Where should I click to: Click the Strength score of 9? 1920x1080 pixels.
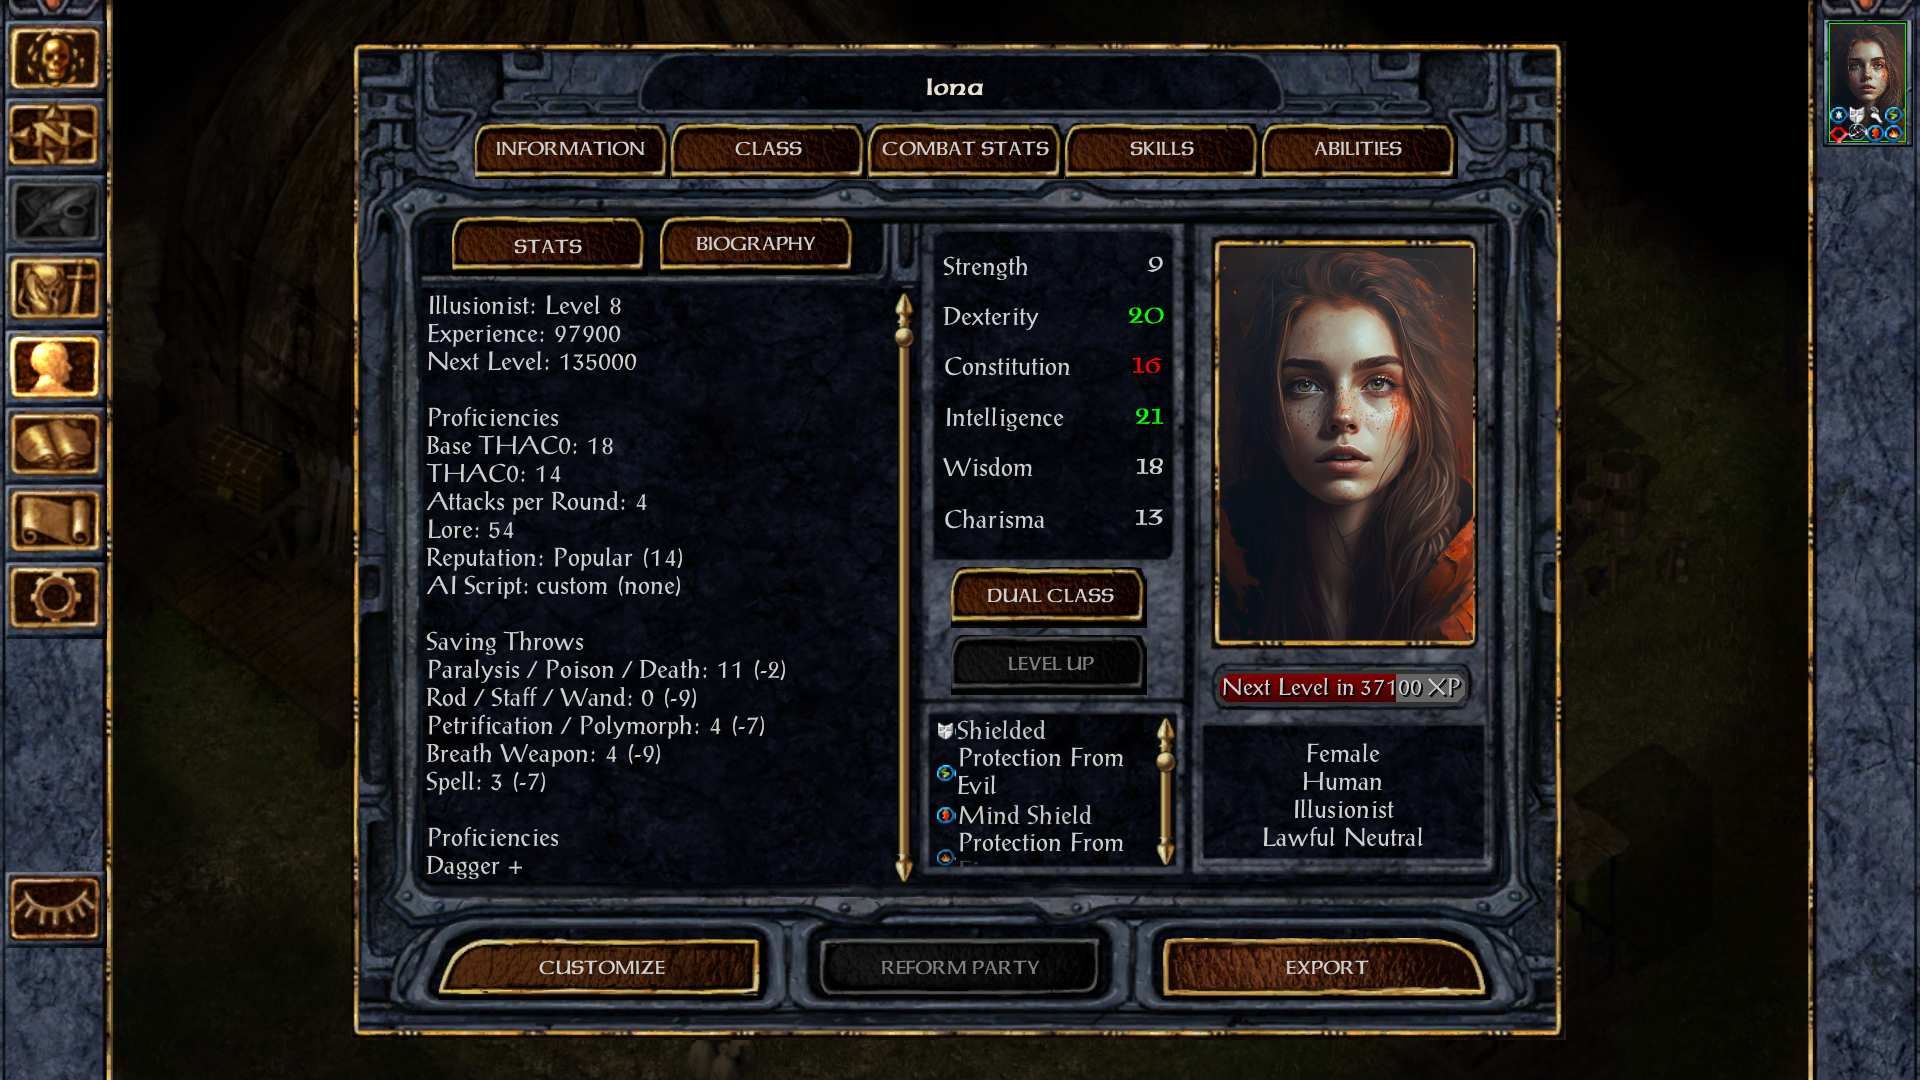(1155, 265)
